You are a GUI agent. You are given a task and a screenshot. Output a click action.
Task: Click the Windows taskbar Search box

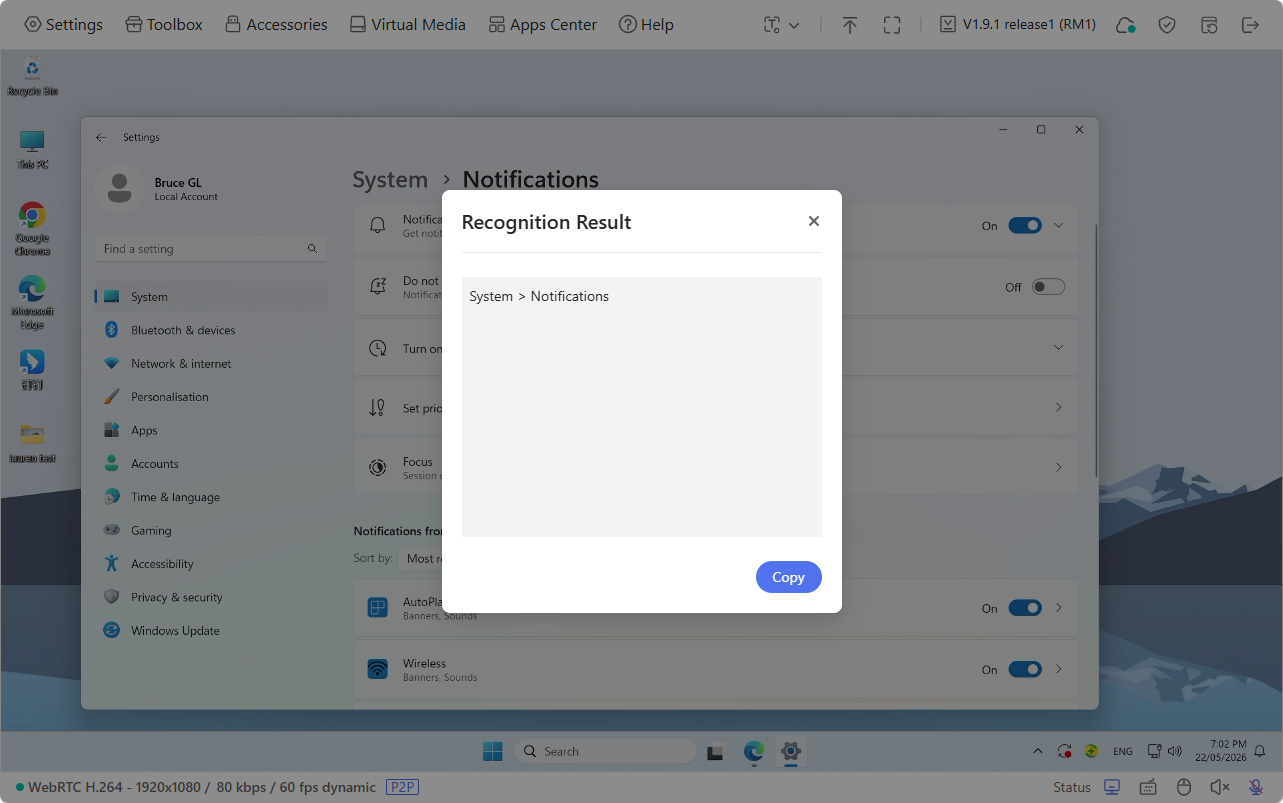[605, 751]
